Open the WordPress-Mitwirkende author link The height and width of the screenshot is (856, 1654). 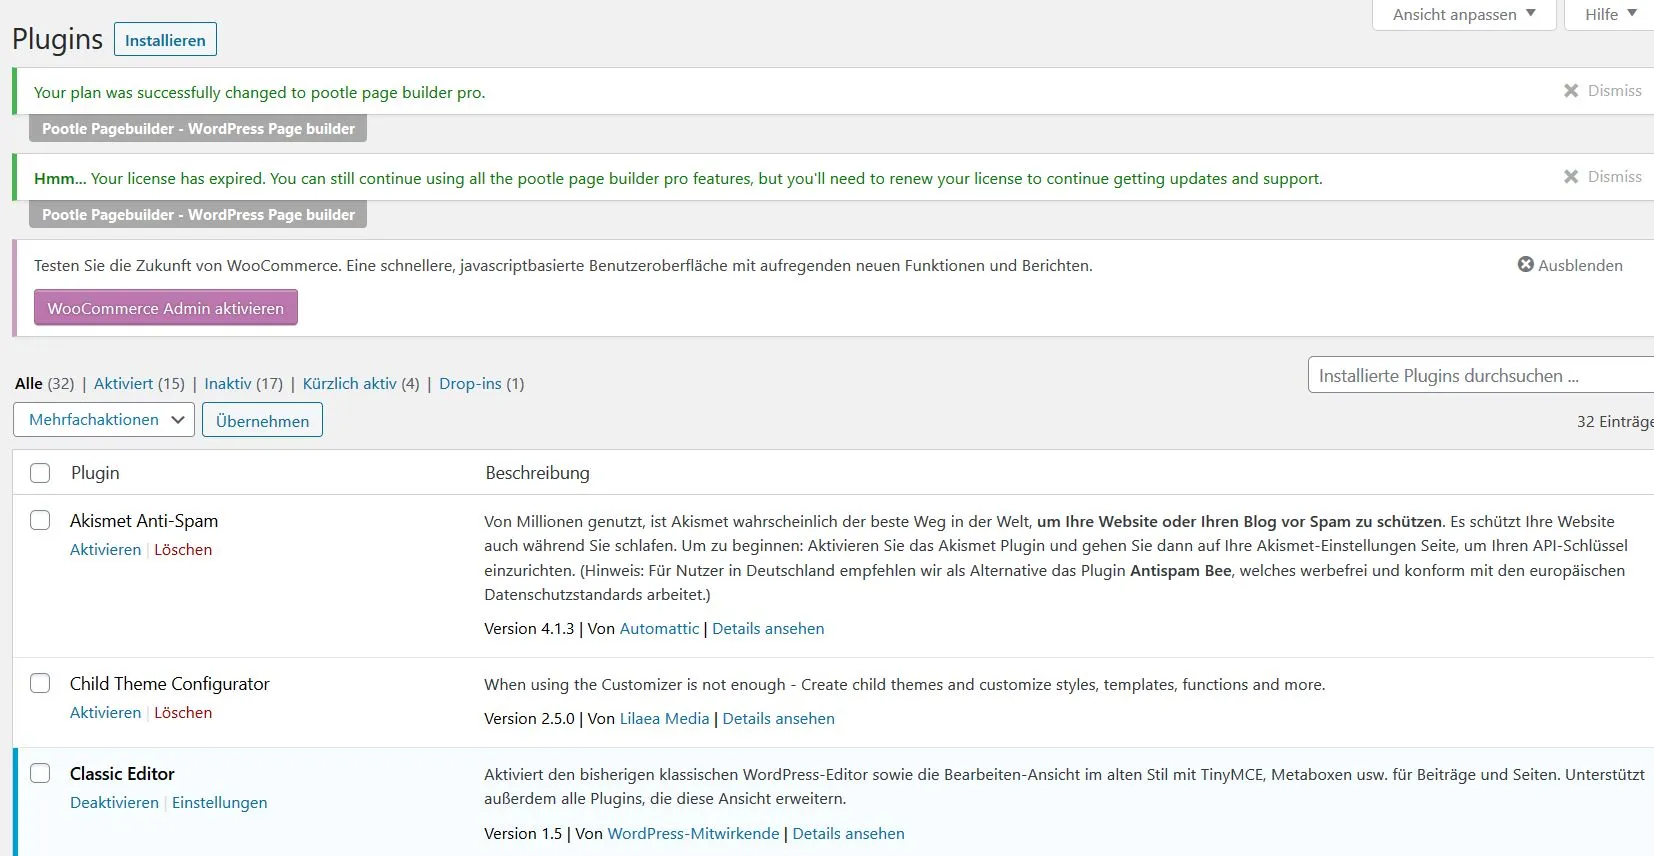tap(693, 834)
